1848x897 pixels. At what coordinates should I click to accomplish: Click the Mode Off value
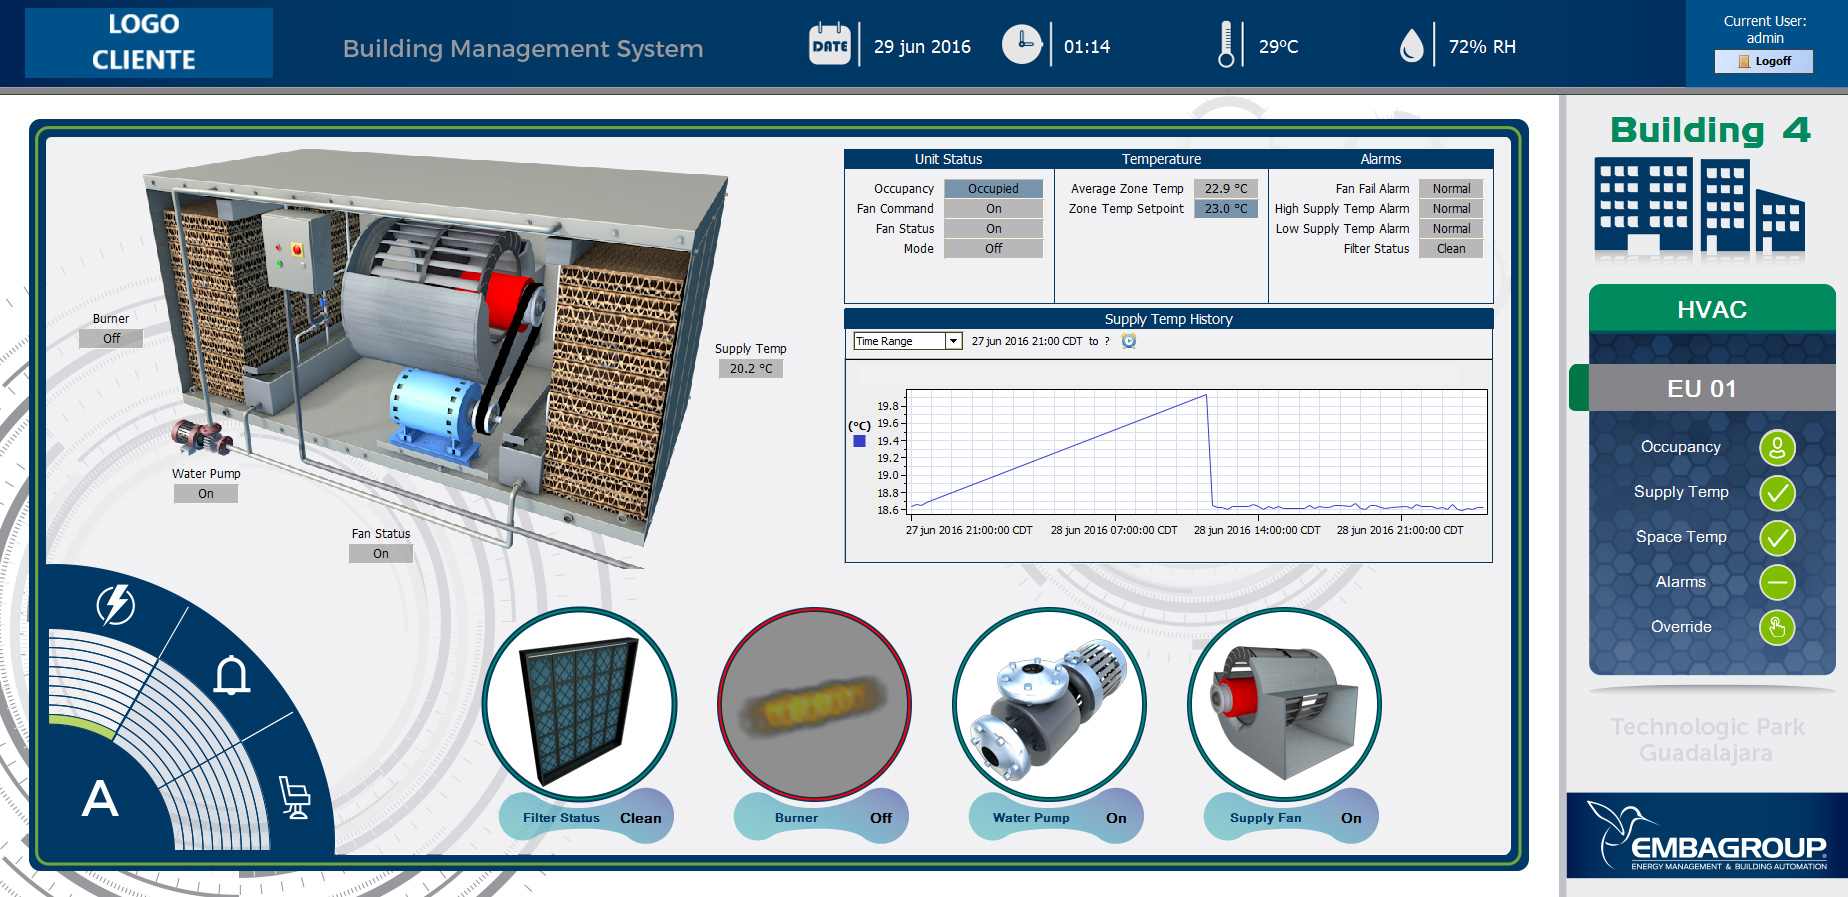point(993,249)
